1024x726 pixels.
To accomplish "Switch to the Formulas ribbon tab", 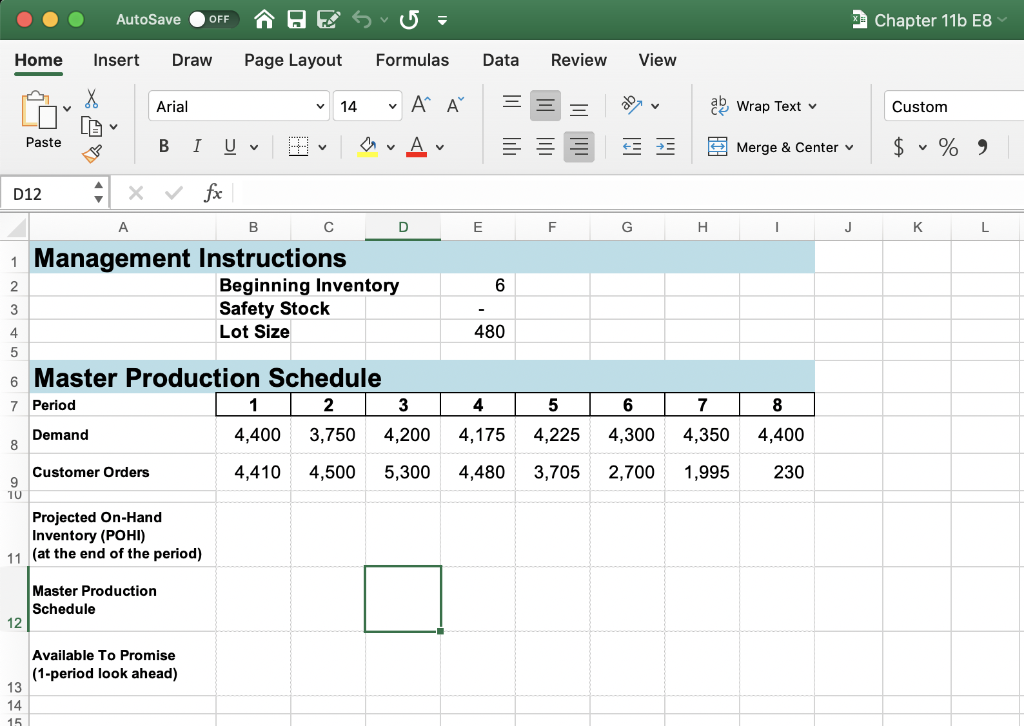I will pos(412,60).
